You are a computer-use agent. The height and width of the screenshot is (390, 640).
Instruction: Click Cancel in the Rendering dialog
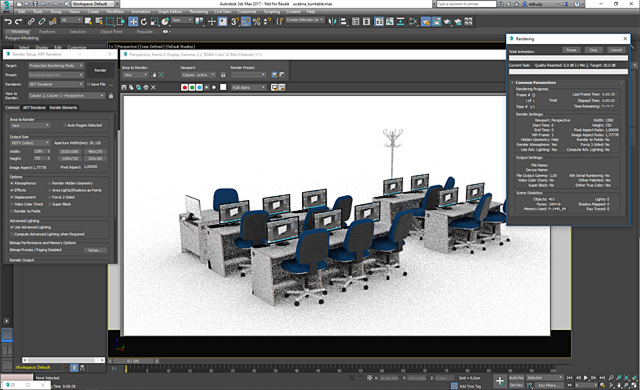616,50
